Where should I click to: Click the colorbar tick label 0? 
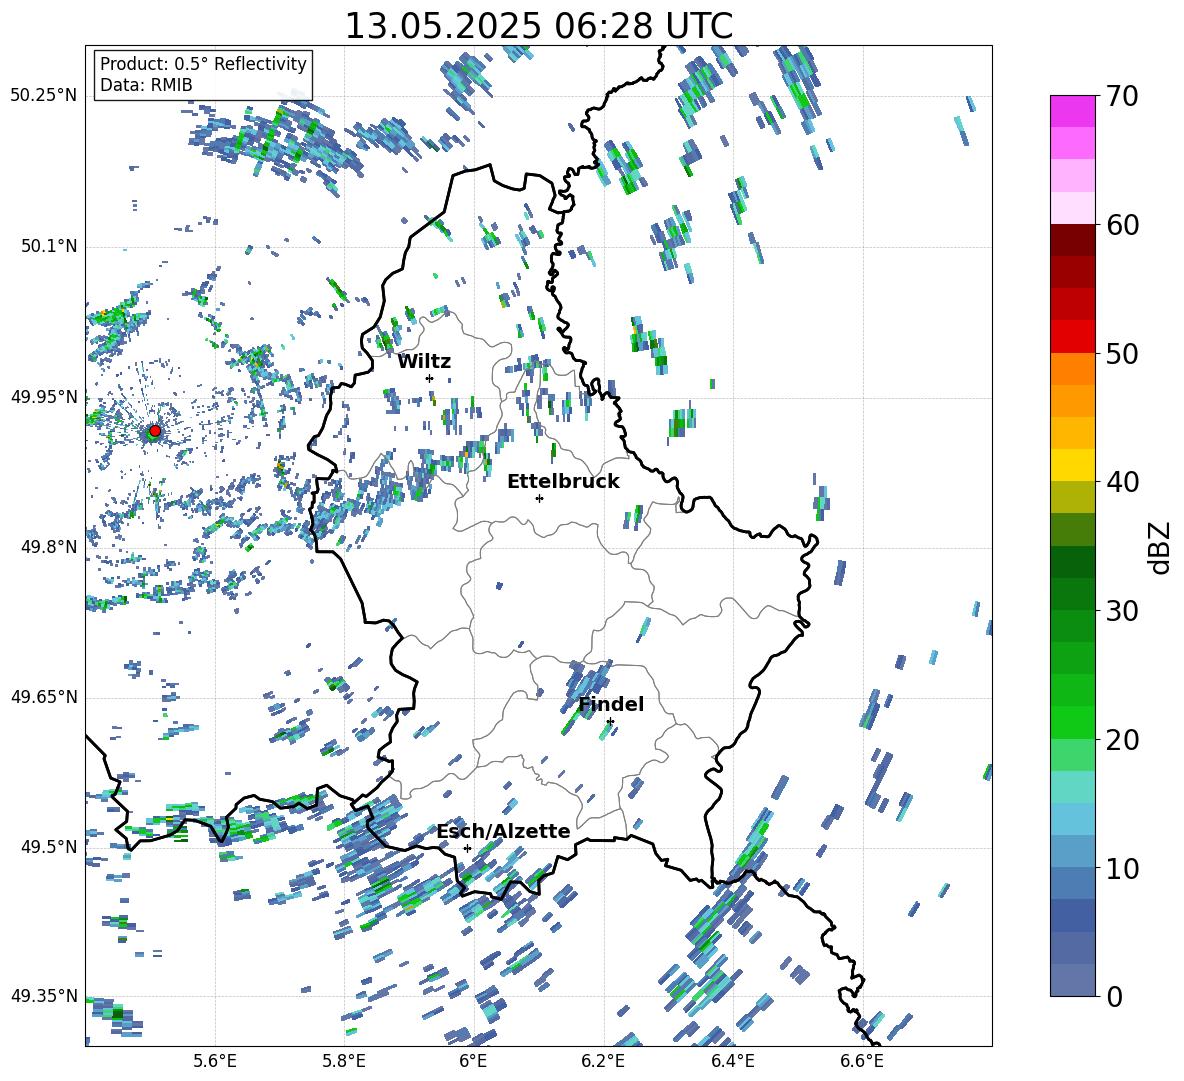point(1114,996)
